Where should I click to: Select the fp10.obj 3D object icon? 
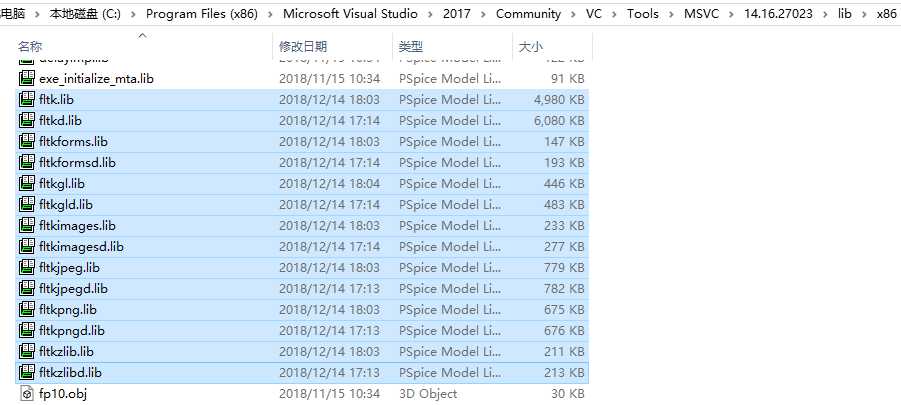pyautogui.click(x=27, y=394)
